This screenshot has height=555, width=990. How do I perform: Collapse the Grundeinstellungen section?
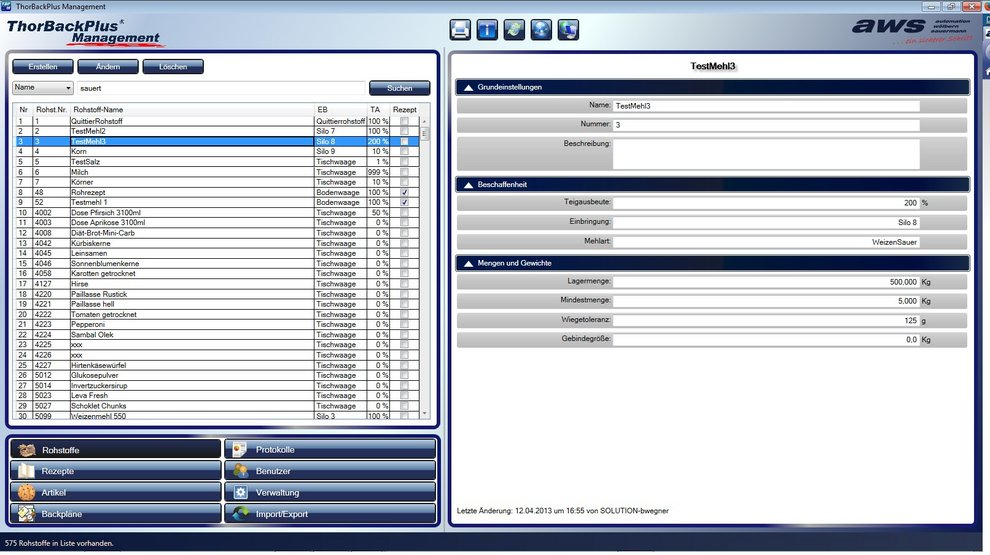[x=468, y=88]
